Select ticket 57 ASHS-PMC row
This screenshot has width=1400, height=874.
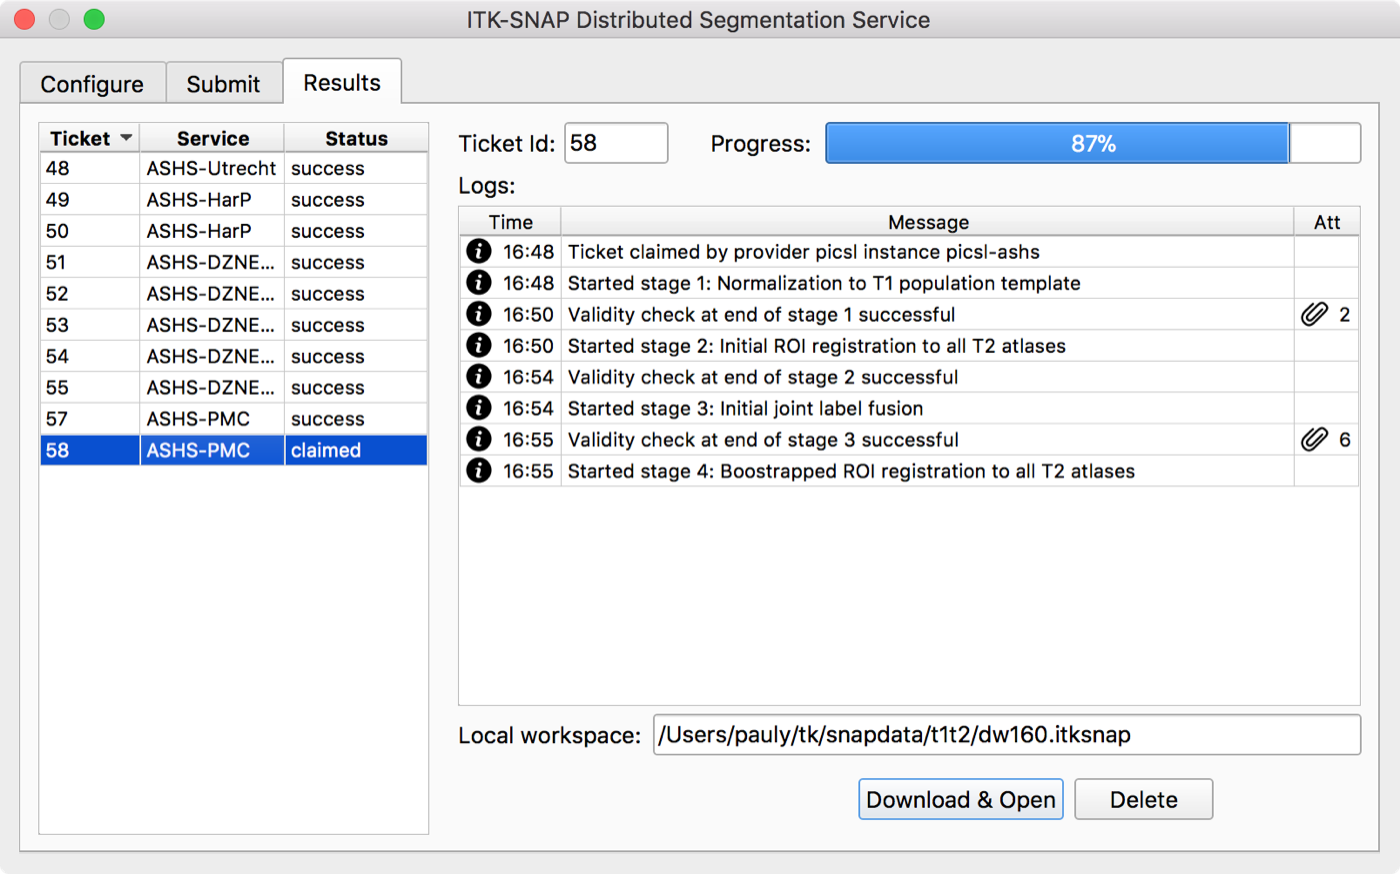[x=234, y=419]
